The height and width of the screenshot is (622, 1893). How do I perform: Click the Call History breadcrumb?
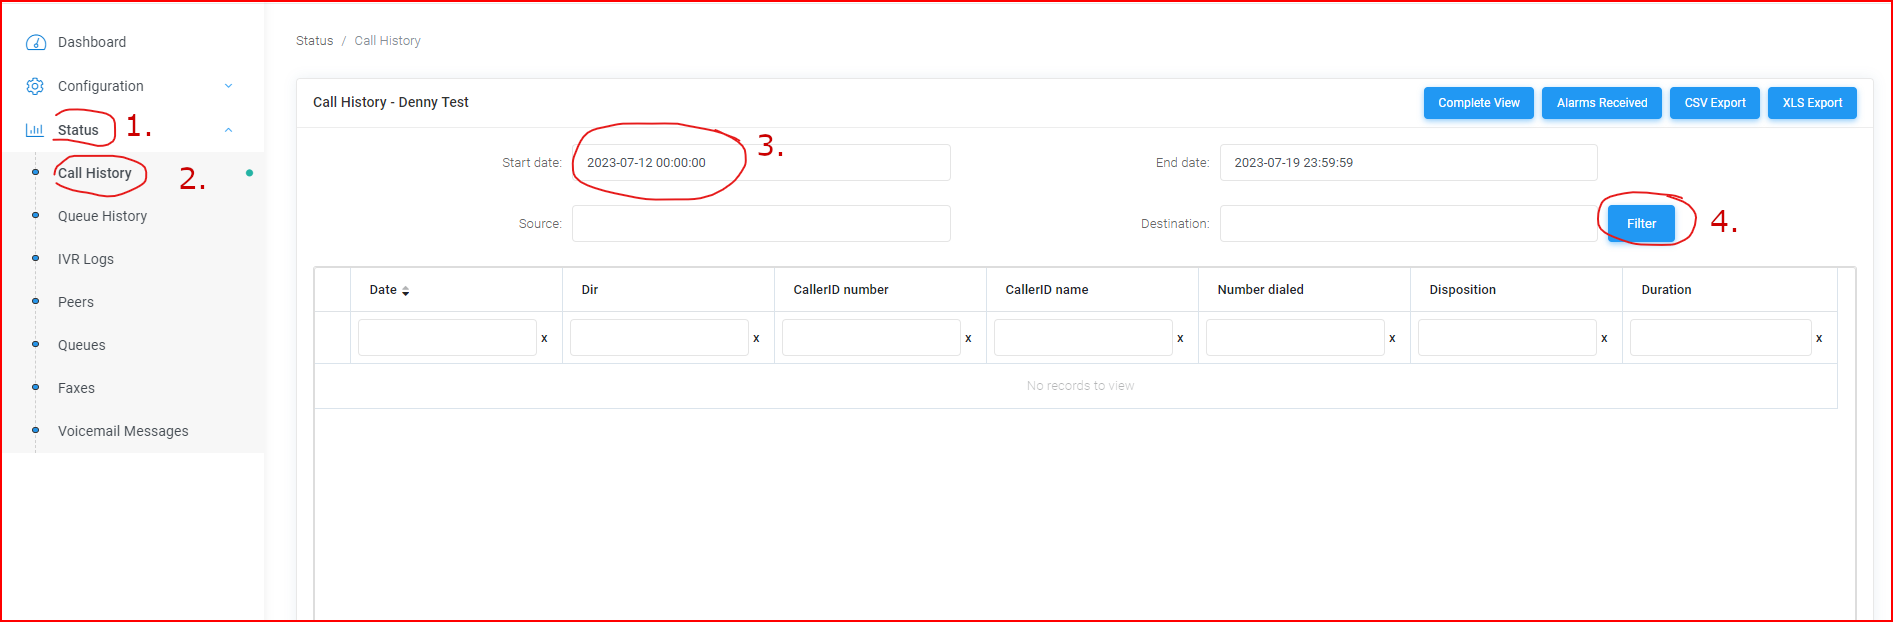387,41
